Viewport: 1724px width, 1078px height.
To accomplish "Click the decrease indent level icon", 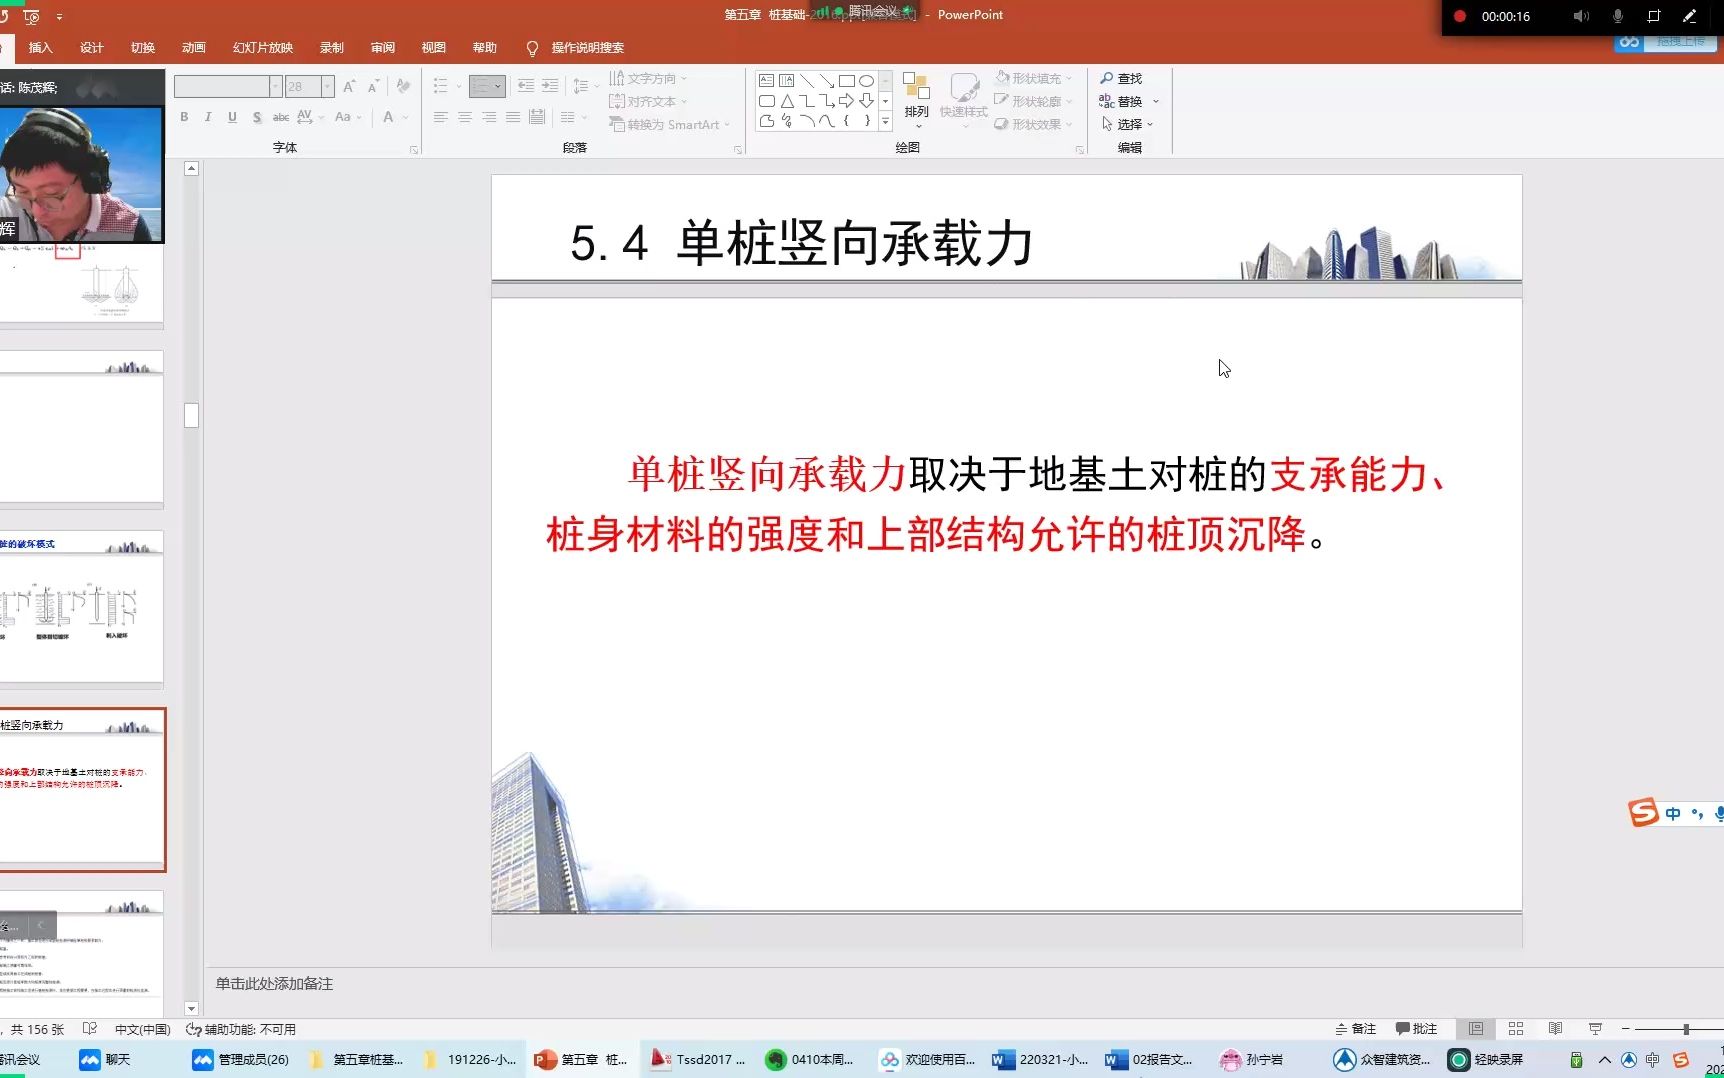I will (x=526, y=86).
